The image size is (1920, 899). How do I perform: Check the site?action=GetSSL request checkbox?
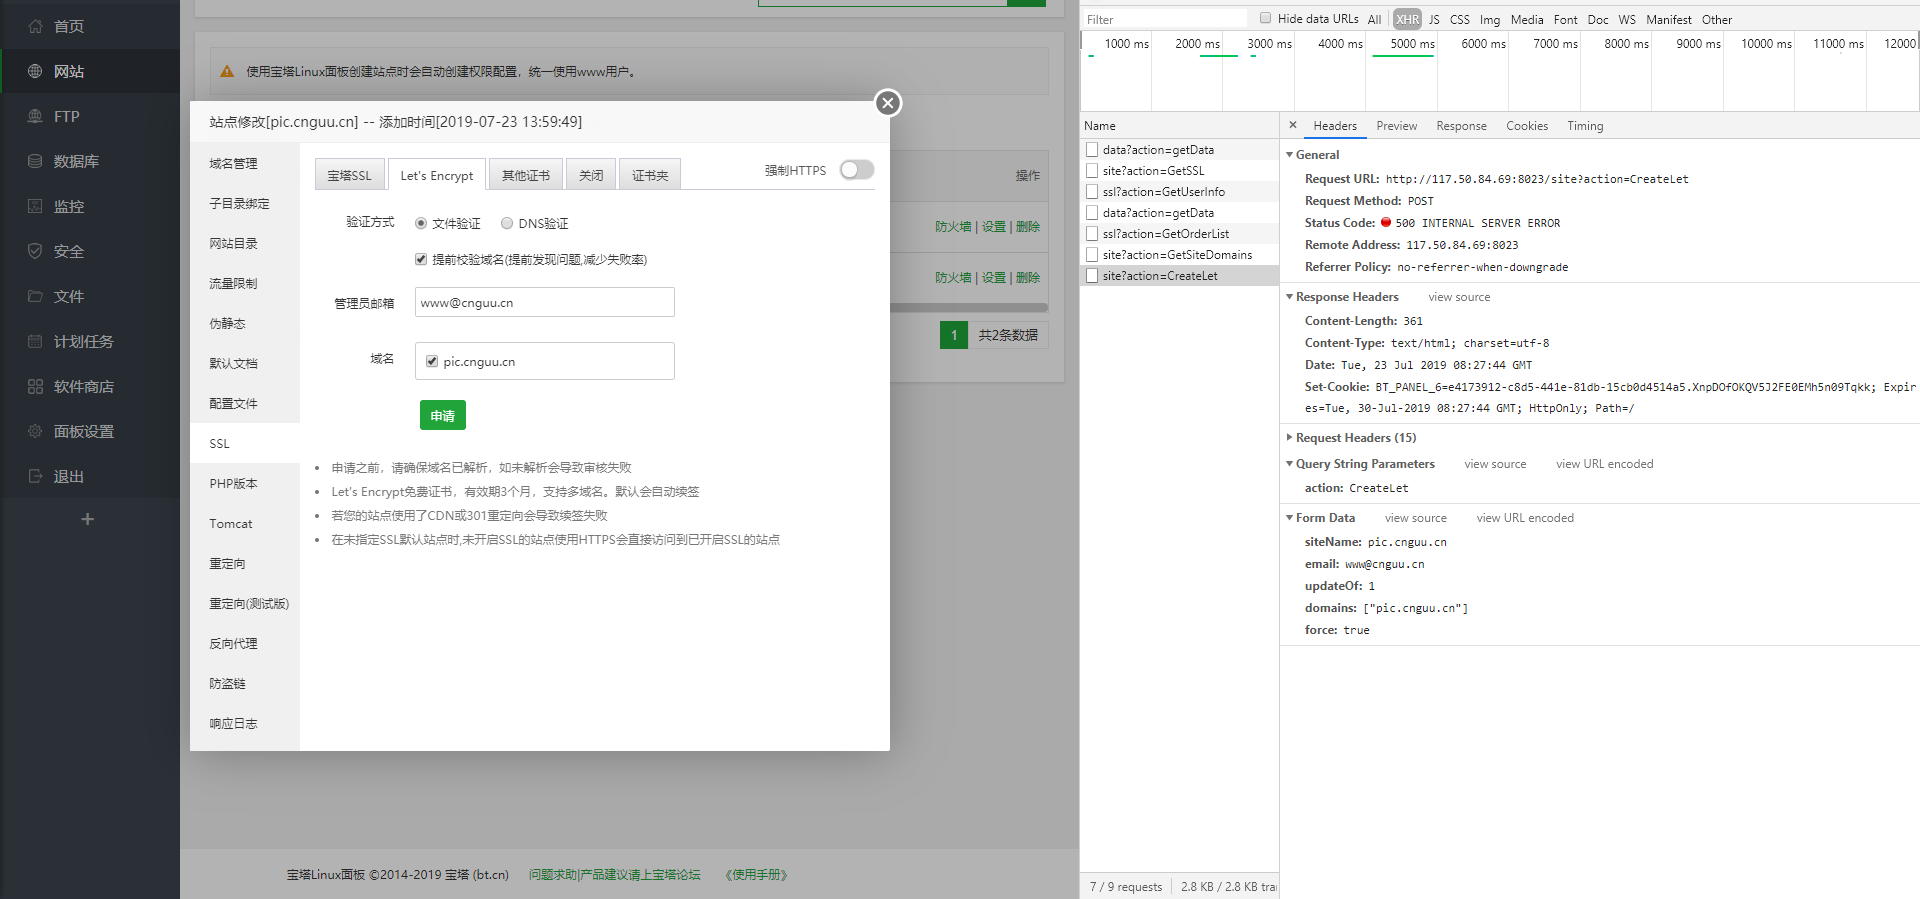pos(1092,171)
